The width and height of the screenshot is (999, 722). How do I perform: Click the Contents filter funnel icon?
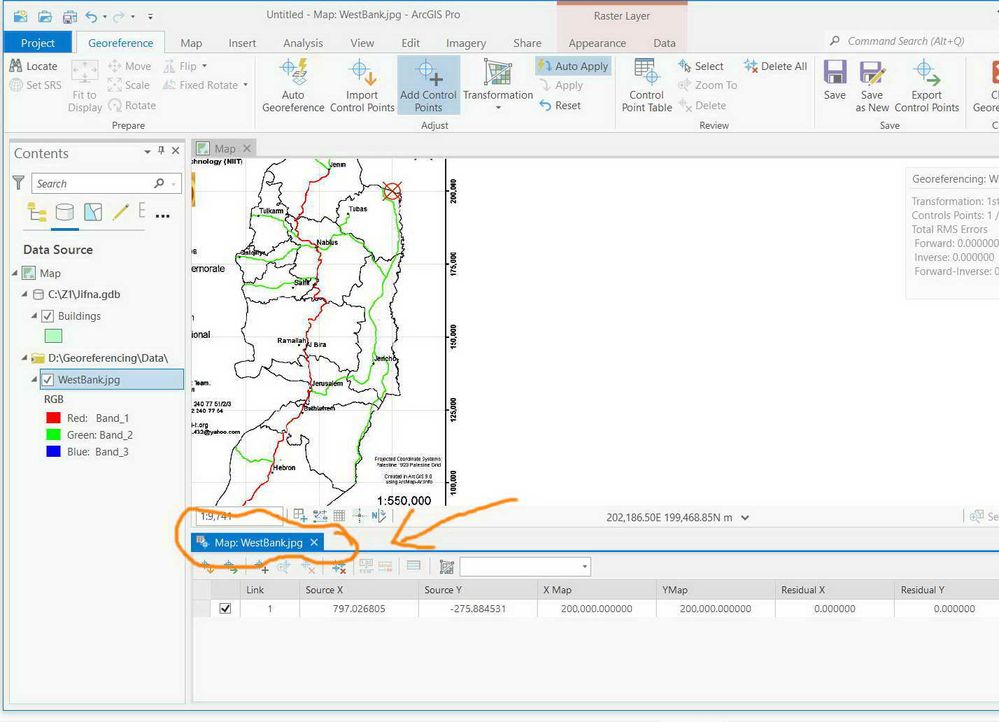[18, 183]
